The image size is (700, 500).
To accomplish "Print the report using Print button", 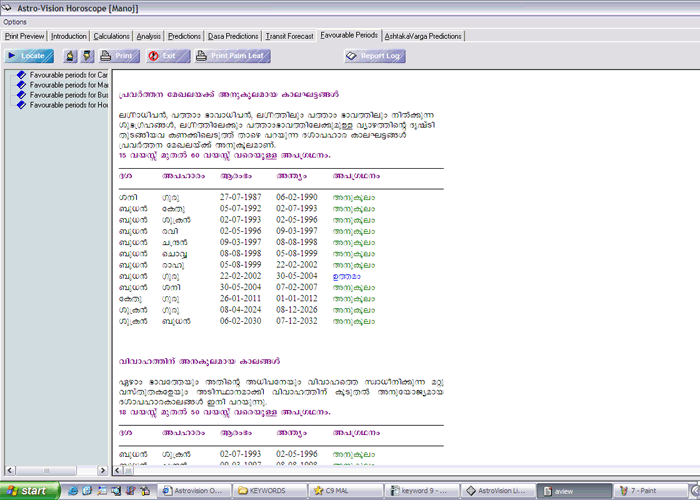I will click(x=119, y=56).
